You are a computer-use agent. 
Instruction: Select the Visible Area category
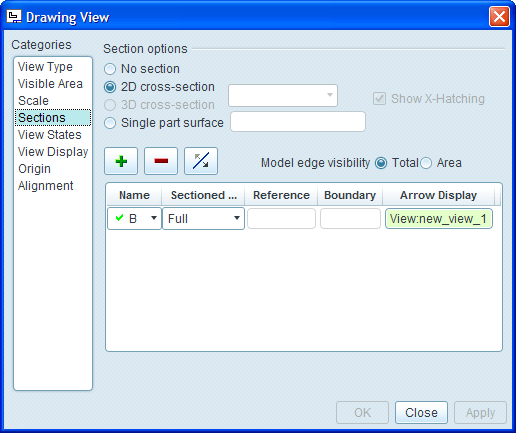(x=50, y=84)
